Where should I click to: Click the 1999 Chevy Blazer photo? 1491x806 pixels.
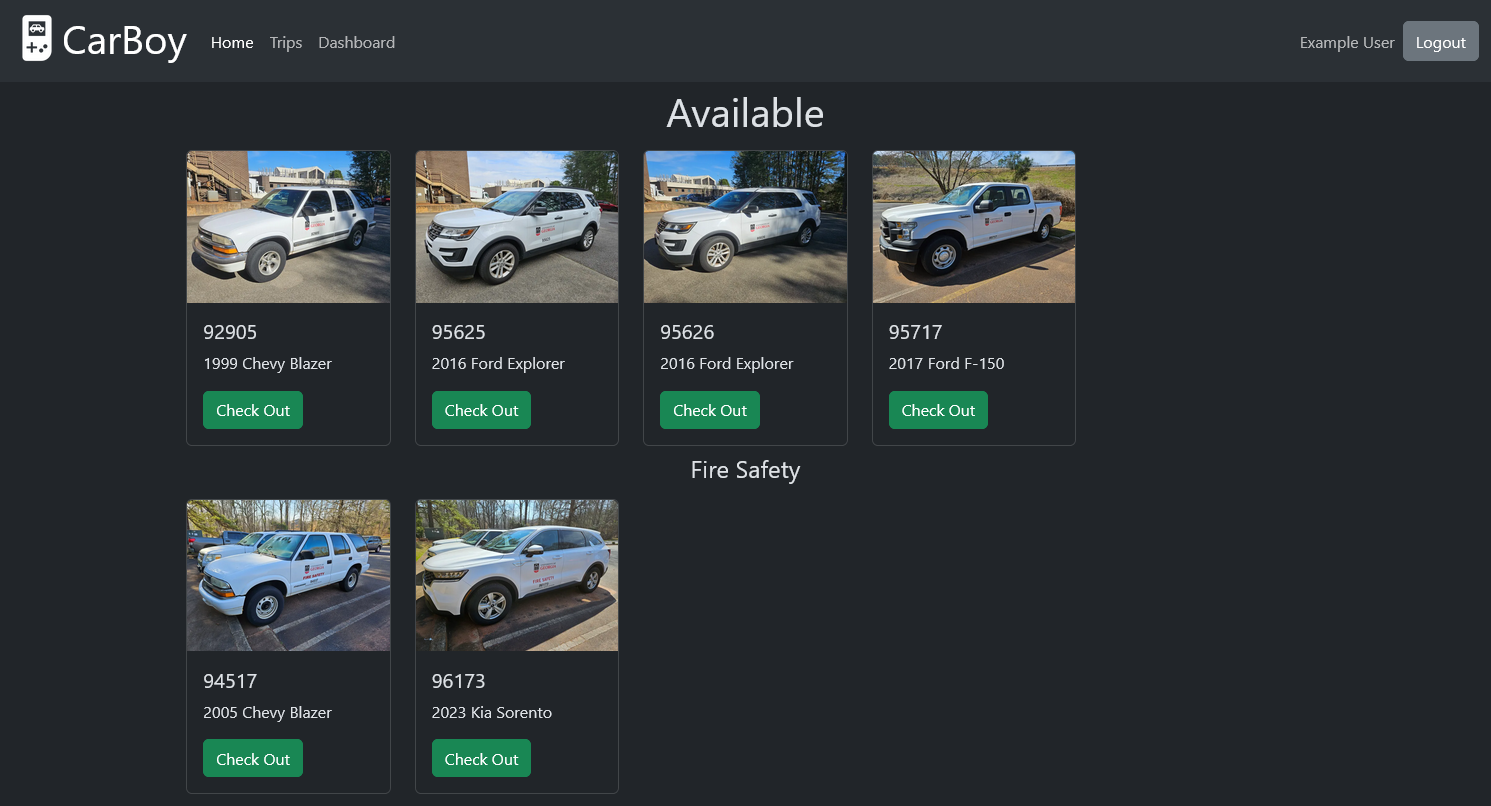288,227
